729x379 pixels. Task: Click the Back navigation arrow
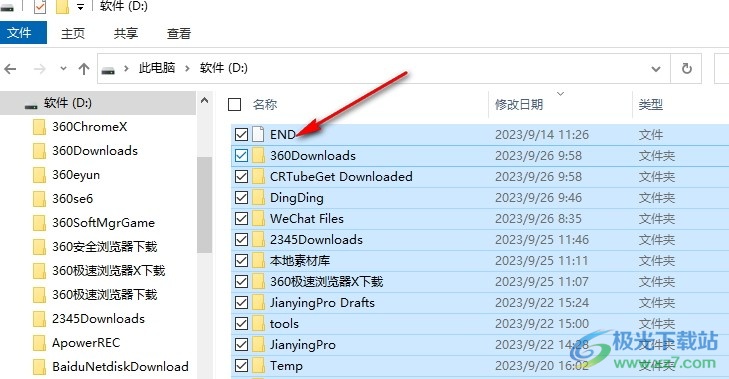10,69
